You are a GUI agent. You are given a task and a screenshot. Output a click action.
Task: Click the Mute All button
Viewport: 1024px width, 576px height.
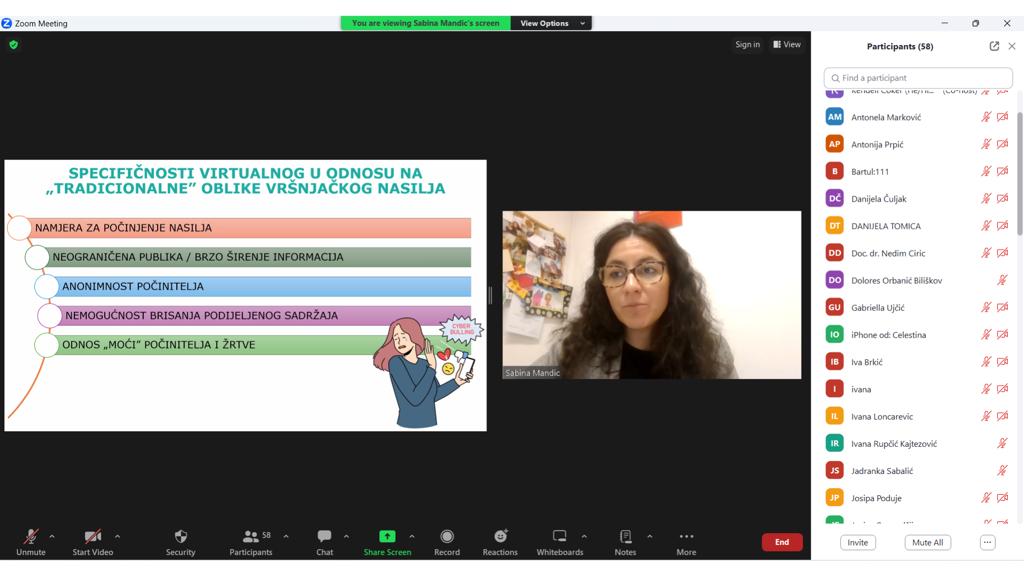coord(926,542)
